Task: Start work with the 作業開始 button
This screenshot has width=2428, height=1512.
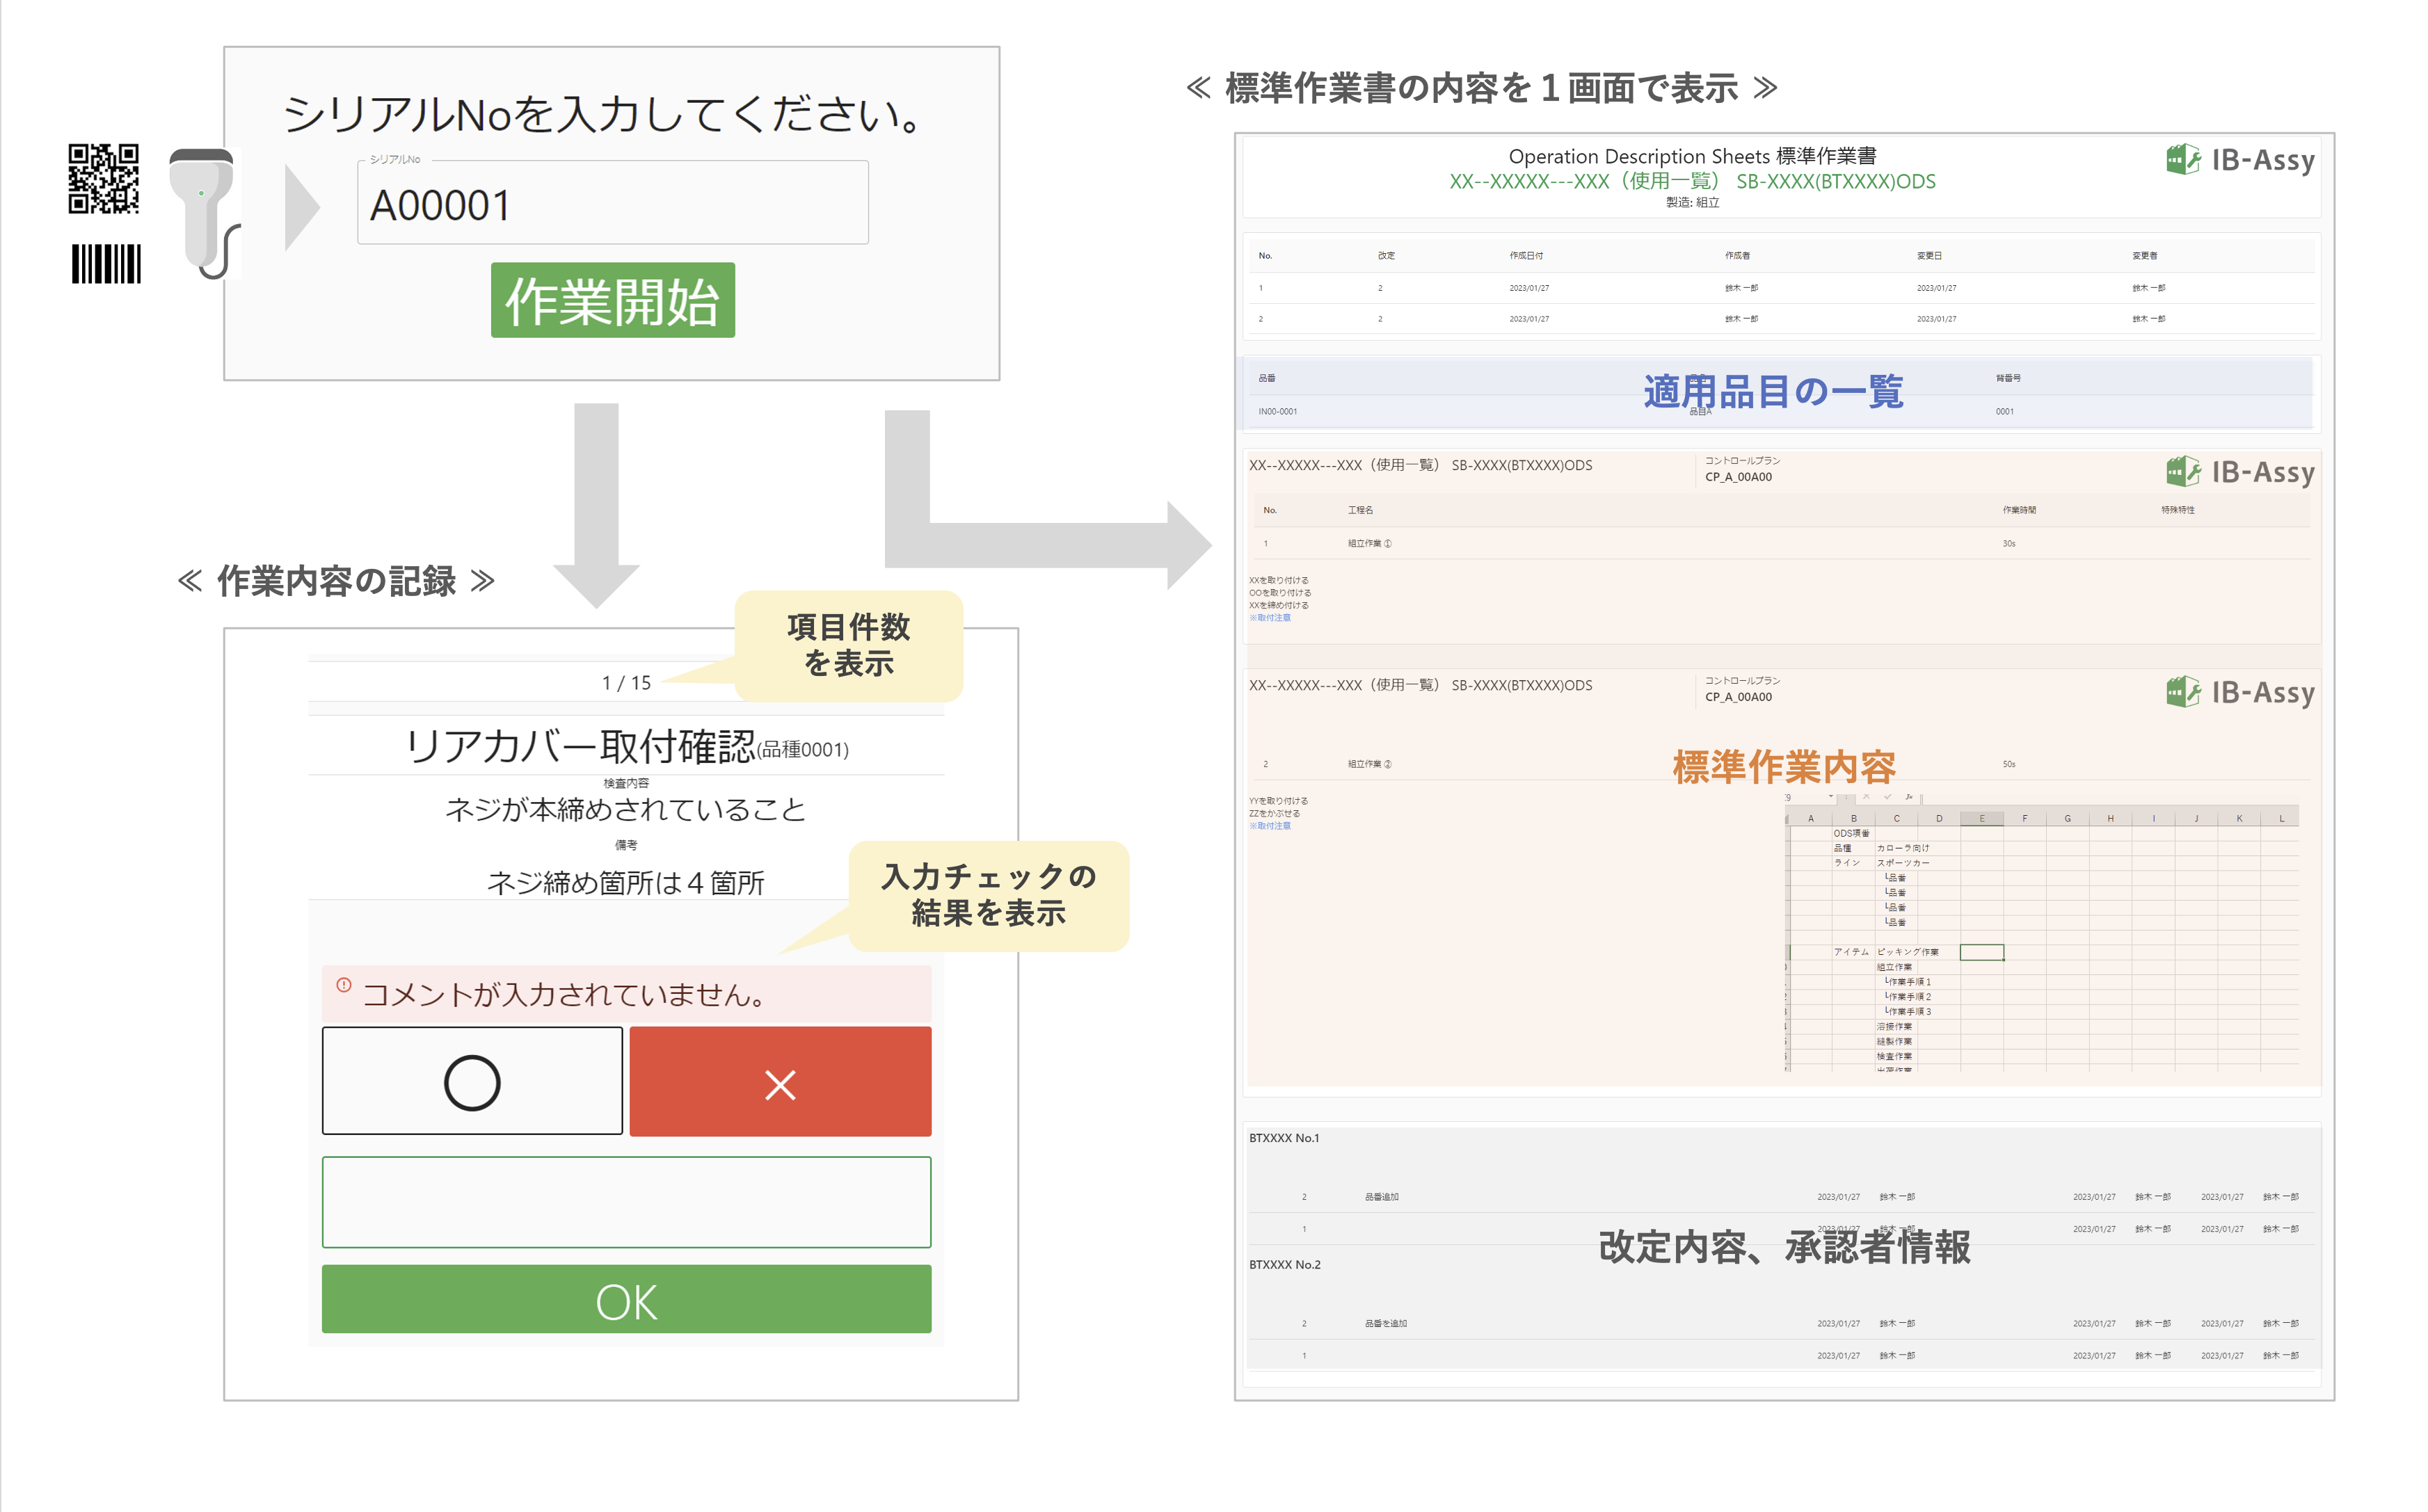Action: [x=612, y=300]
